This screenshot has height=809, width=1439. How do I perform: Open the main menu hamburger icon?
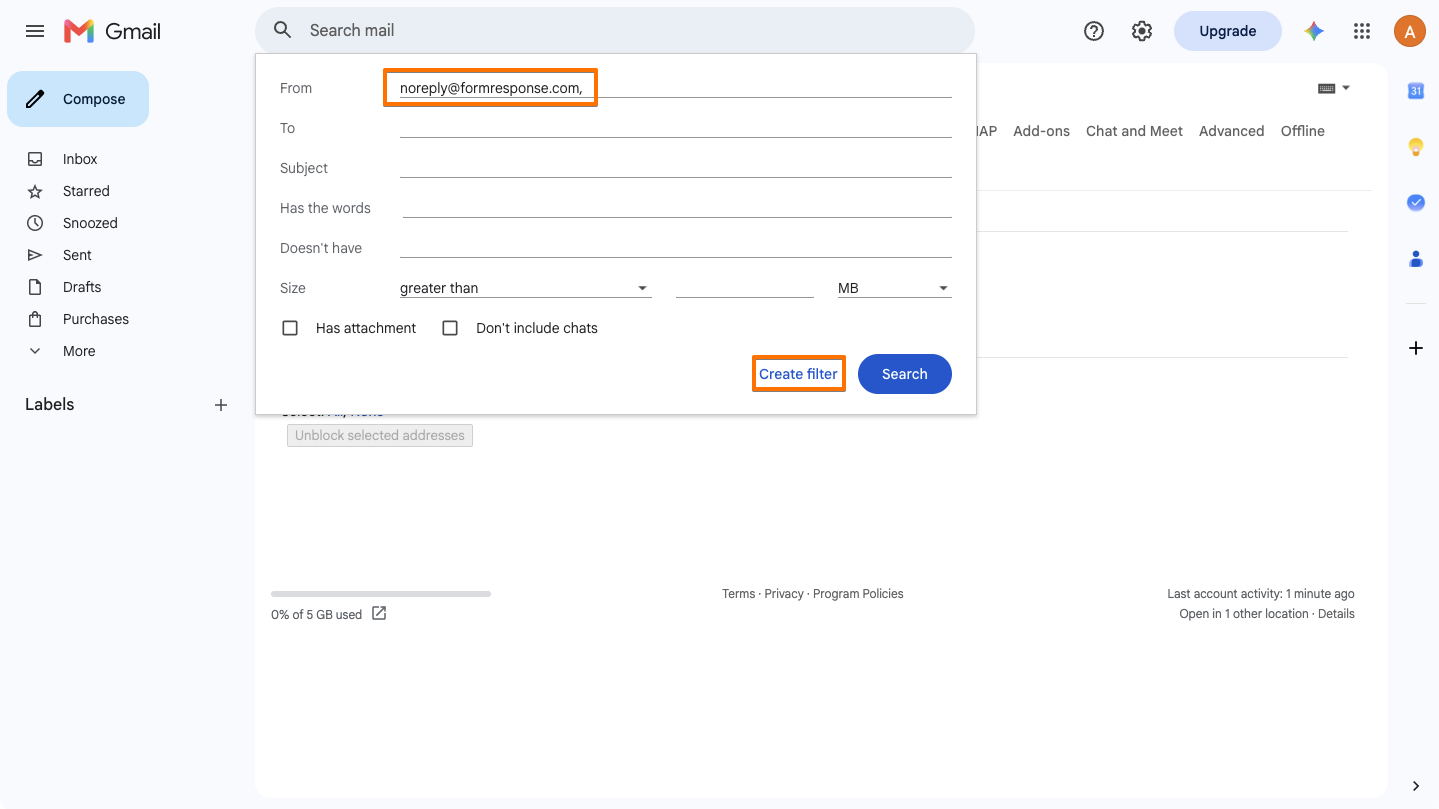(x=35, y=31)
